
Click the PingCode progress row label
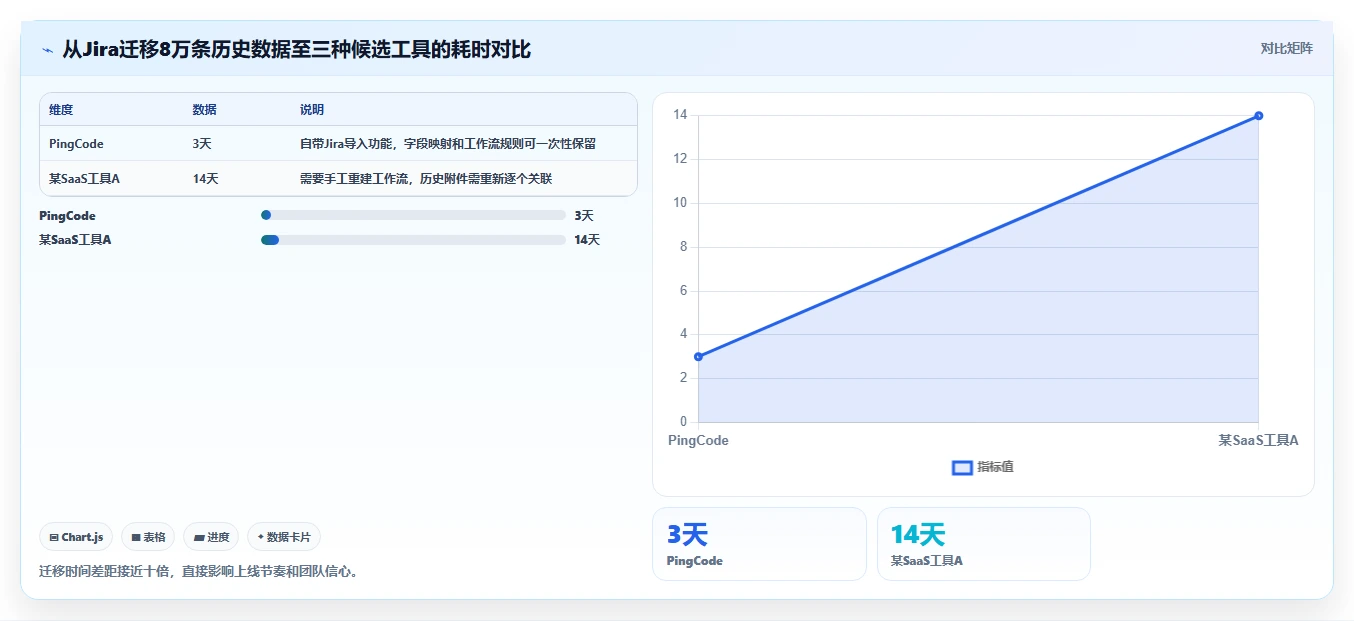click(x=68, y=215)
